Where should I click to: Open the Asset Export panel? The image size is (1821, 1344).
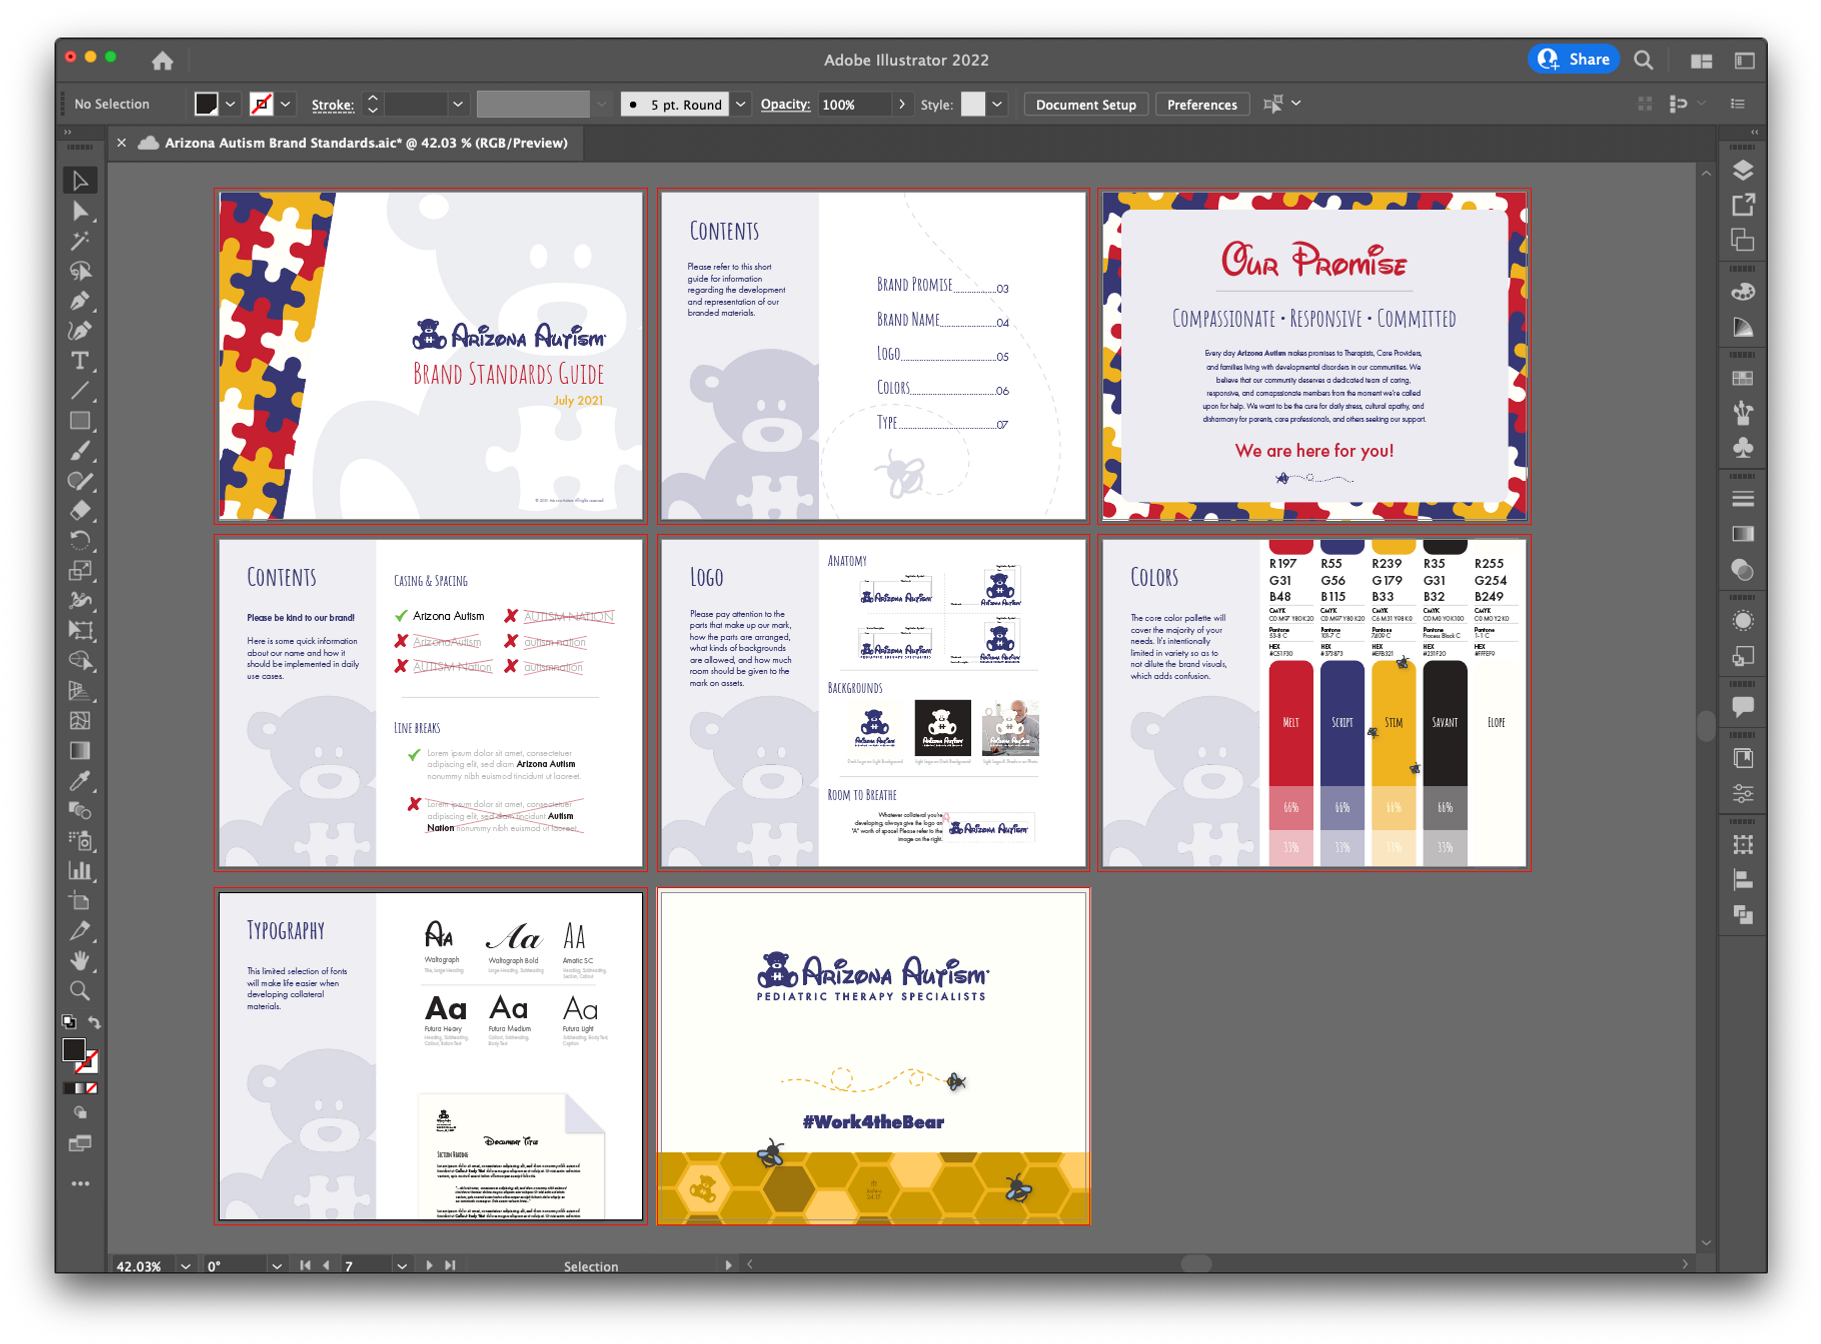1743,205
